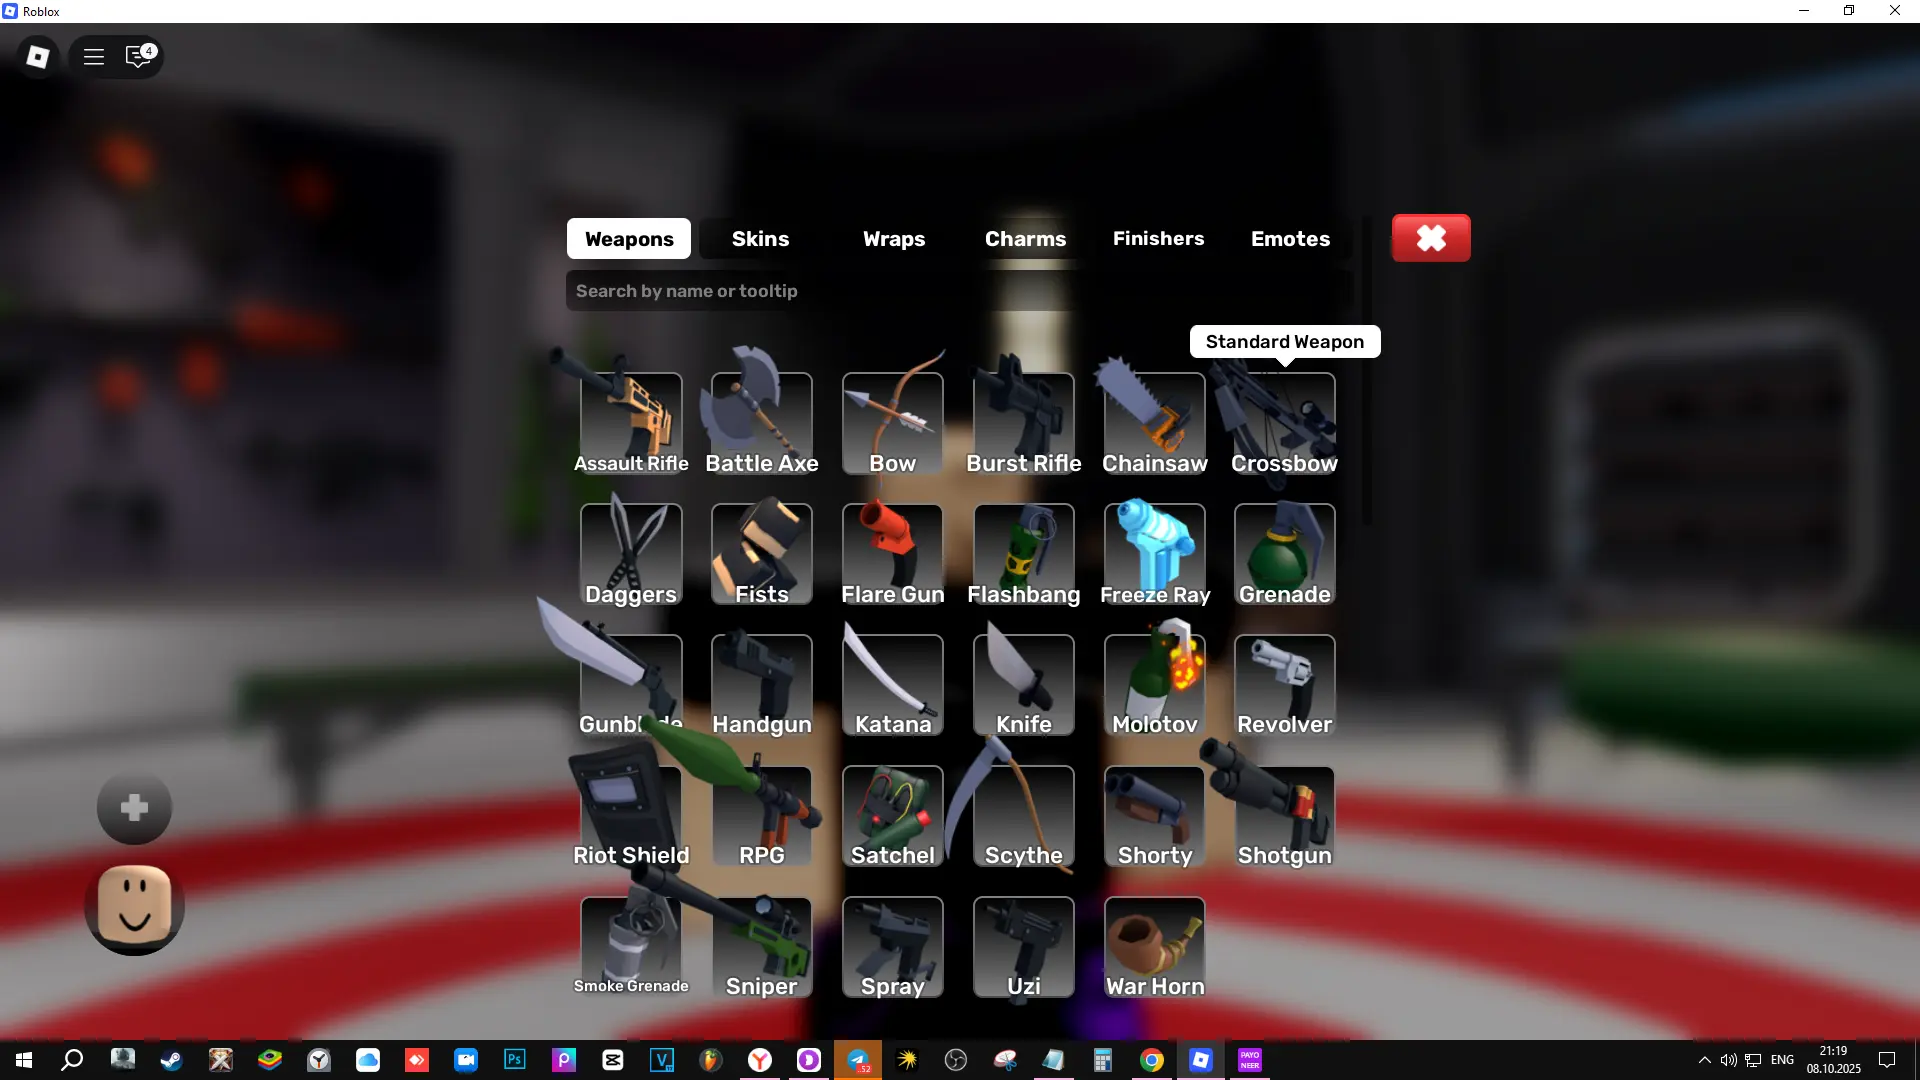Select the Molotov weapon icon

click(1155, 684)
